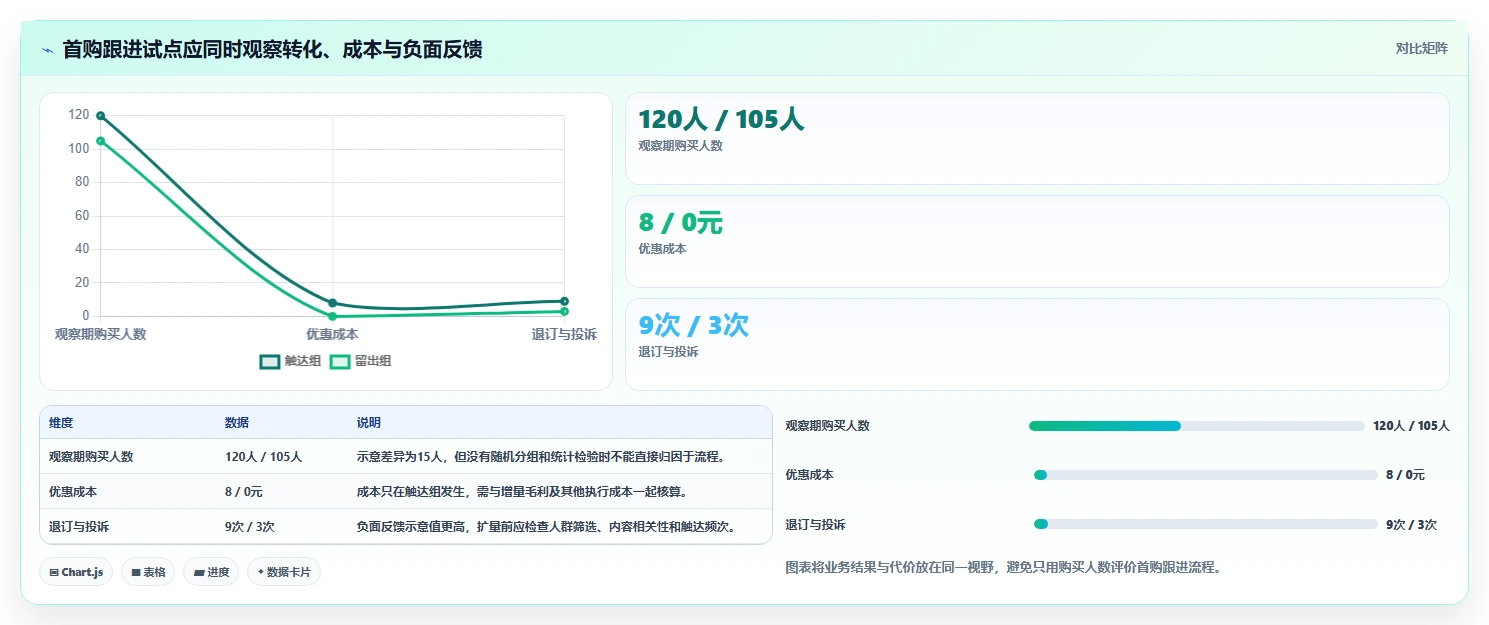This screenshot has width=1489, height=625.
Task: Click the 观察期购买人数 label left of the progress bar
Action: click(x=828, y=426)
